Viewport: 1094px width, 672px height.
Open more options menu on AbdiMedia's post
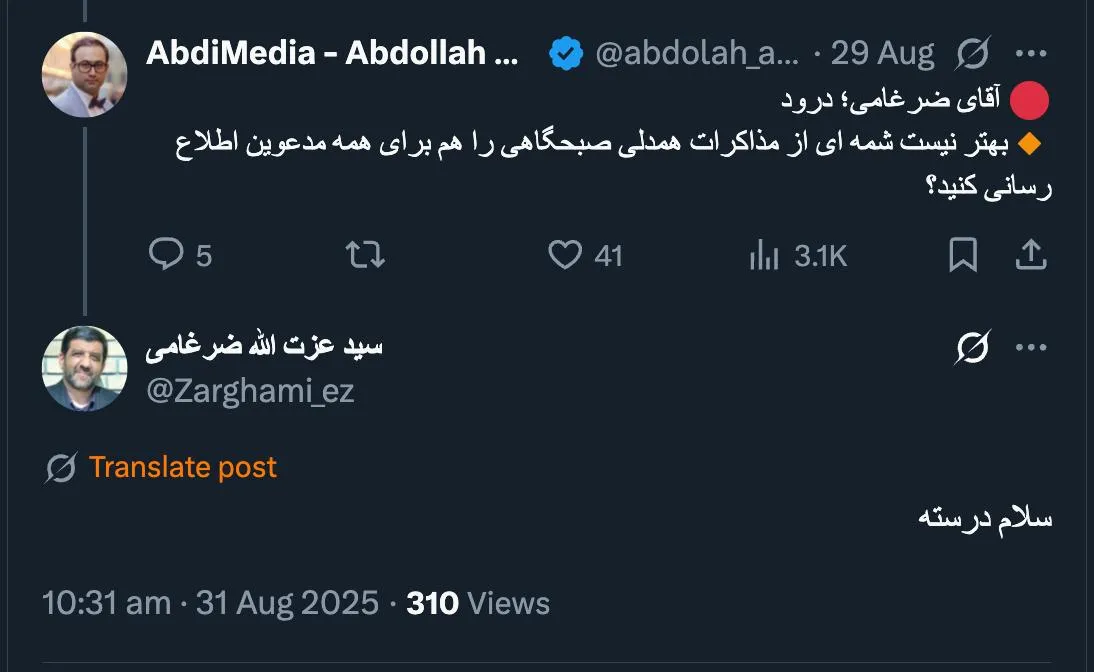point(1031,54)
